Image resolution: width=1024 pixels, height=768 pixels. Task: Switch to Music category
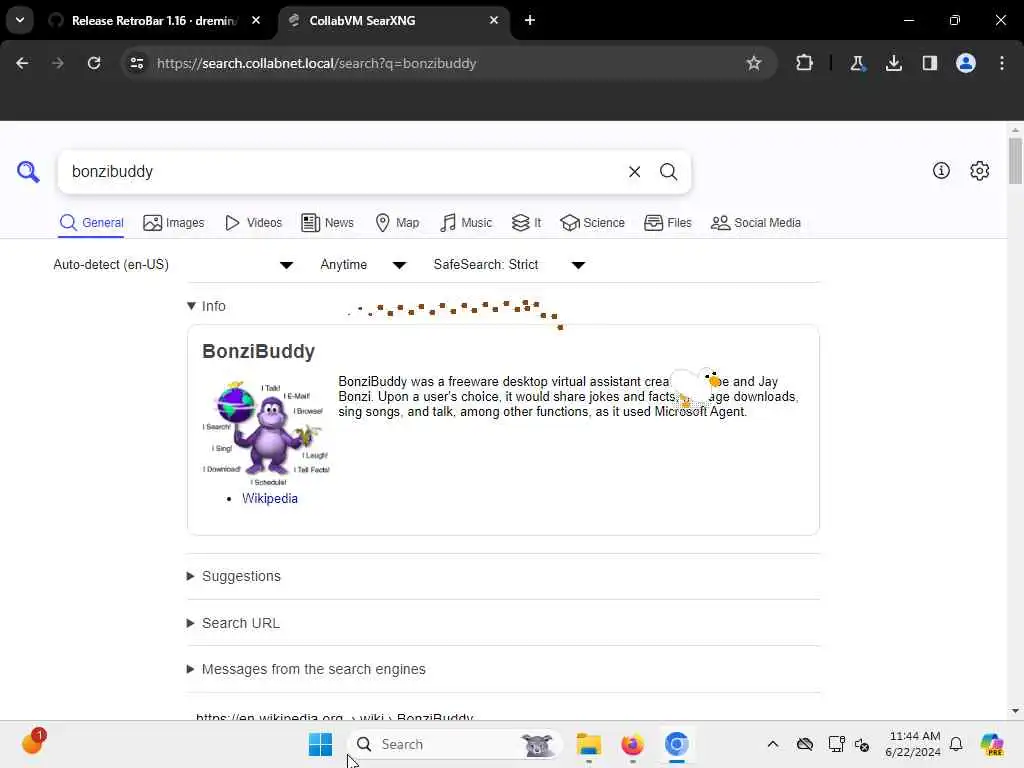(x=466, y=223)
